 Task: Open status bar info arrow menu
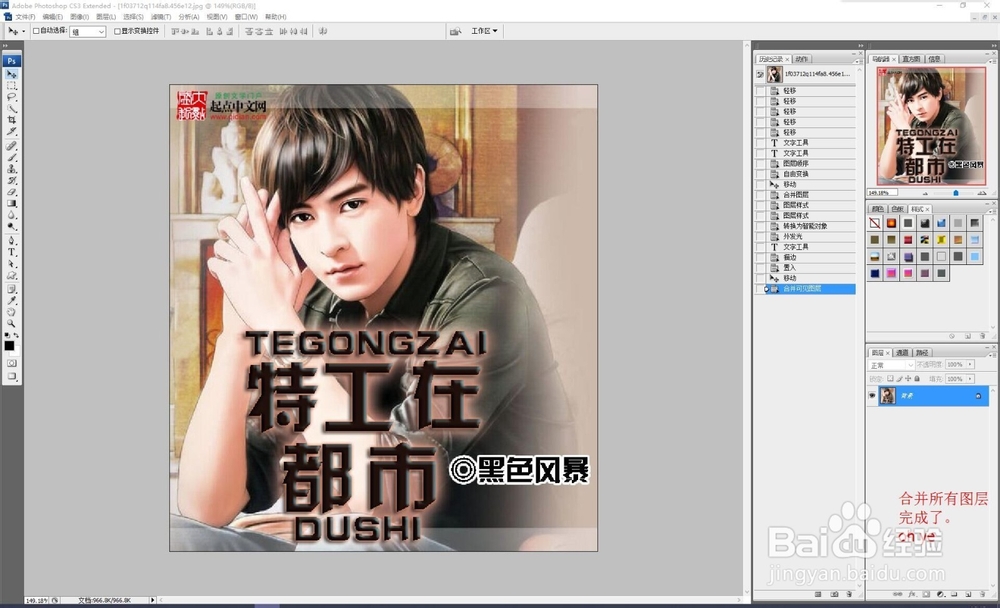click(152, 600)
